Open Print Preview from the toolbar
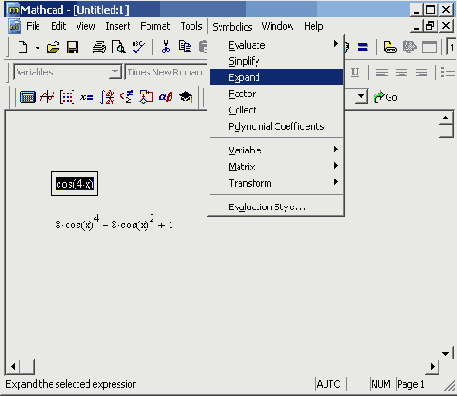The width and height of the screenshot is (457, 396). pyautogui.click(x=119, y=47)
